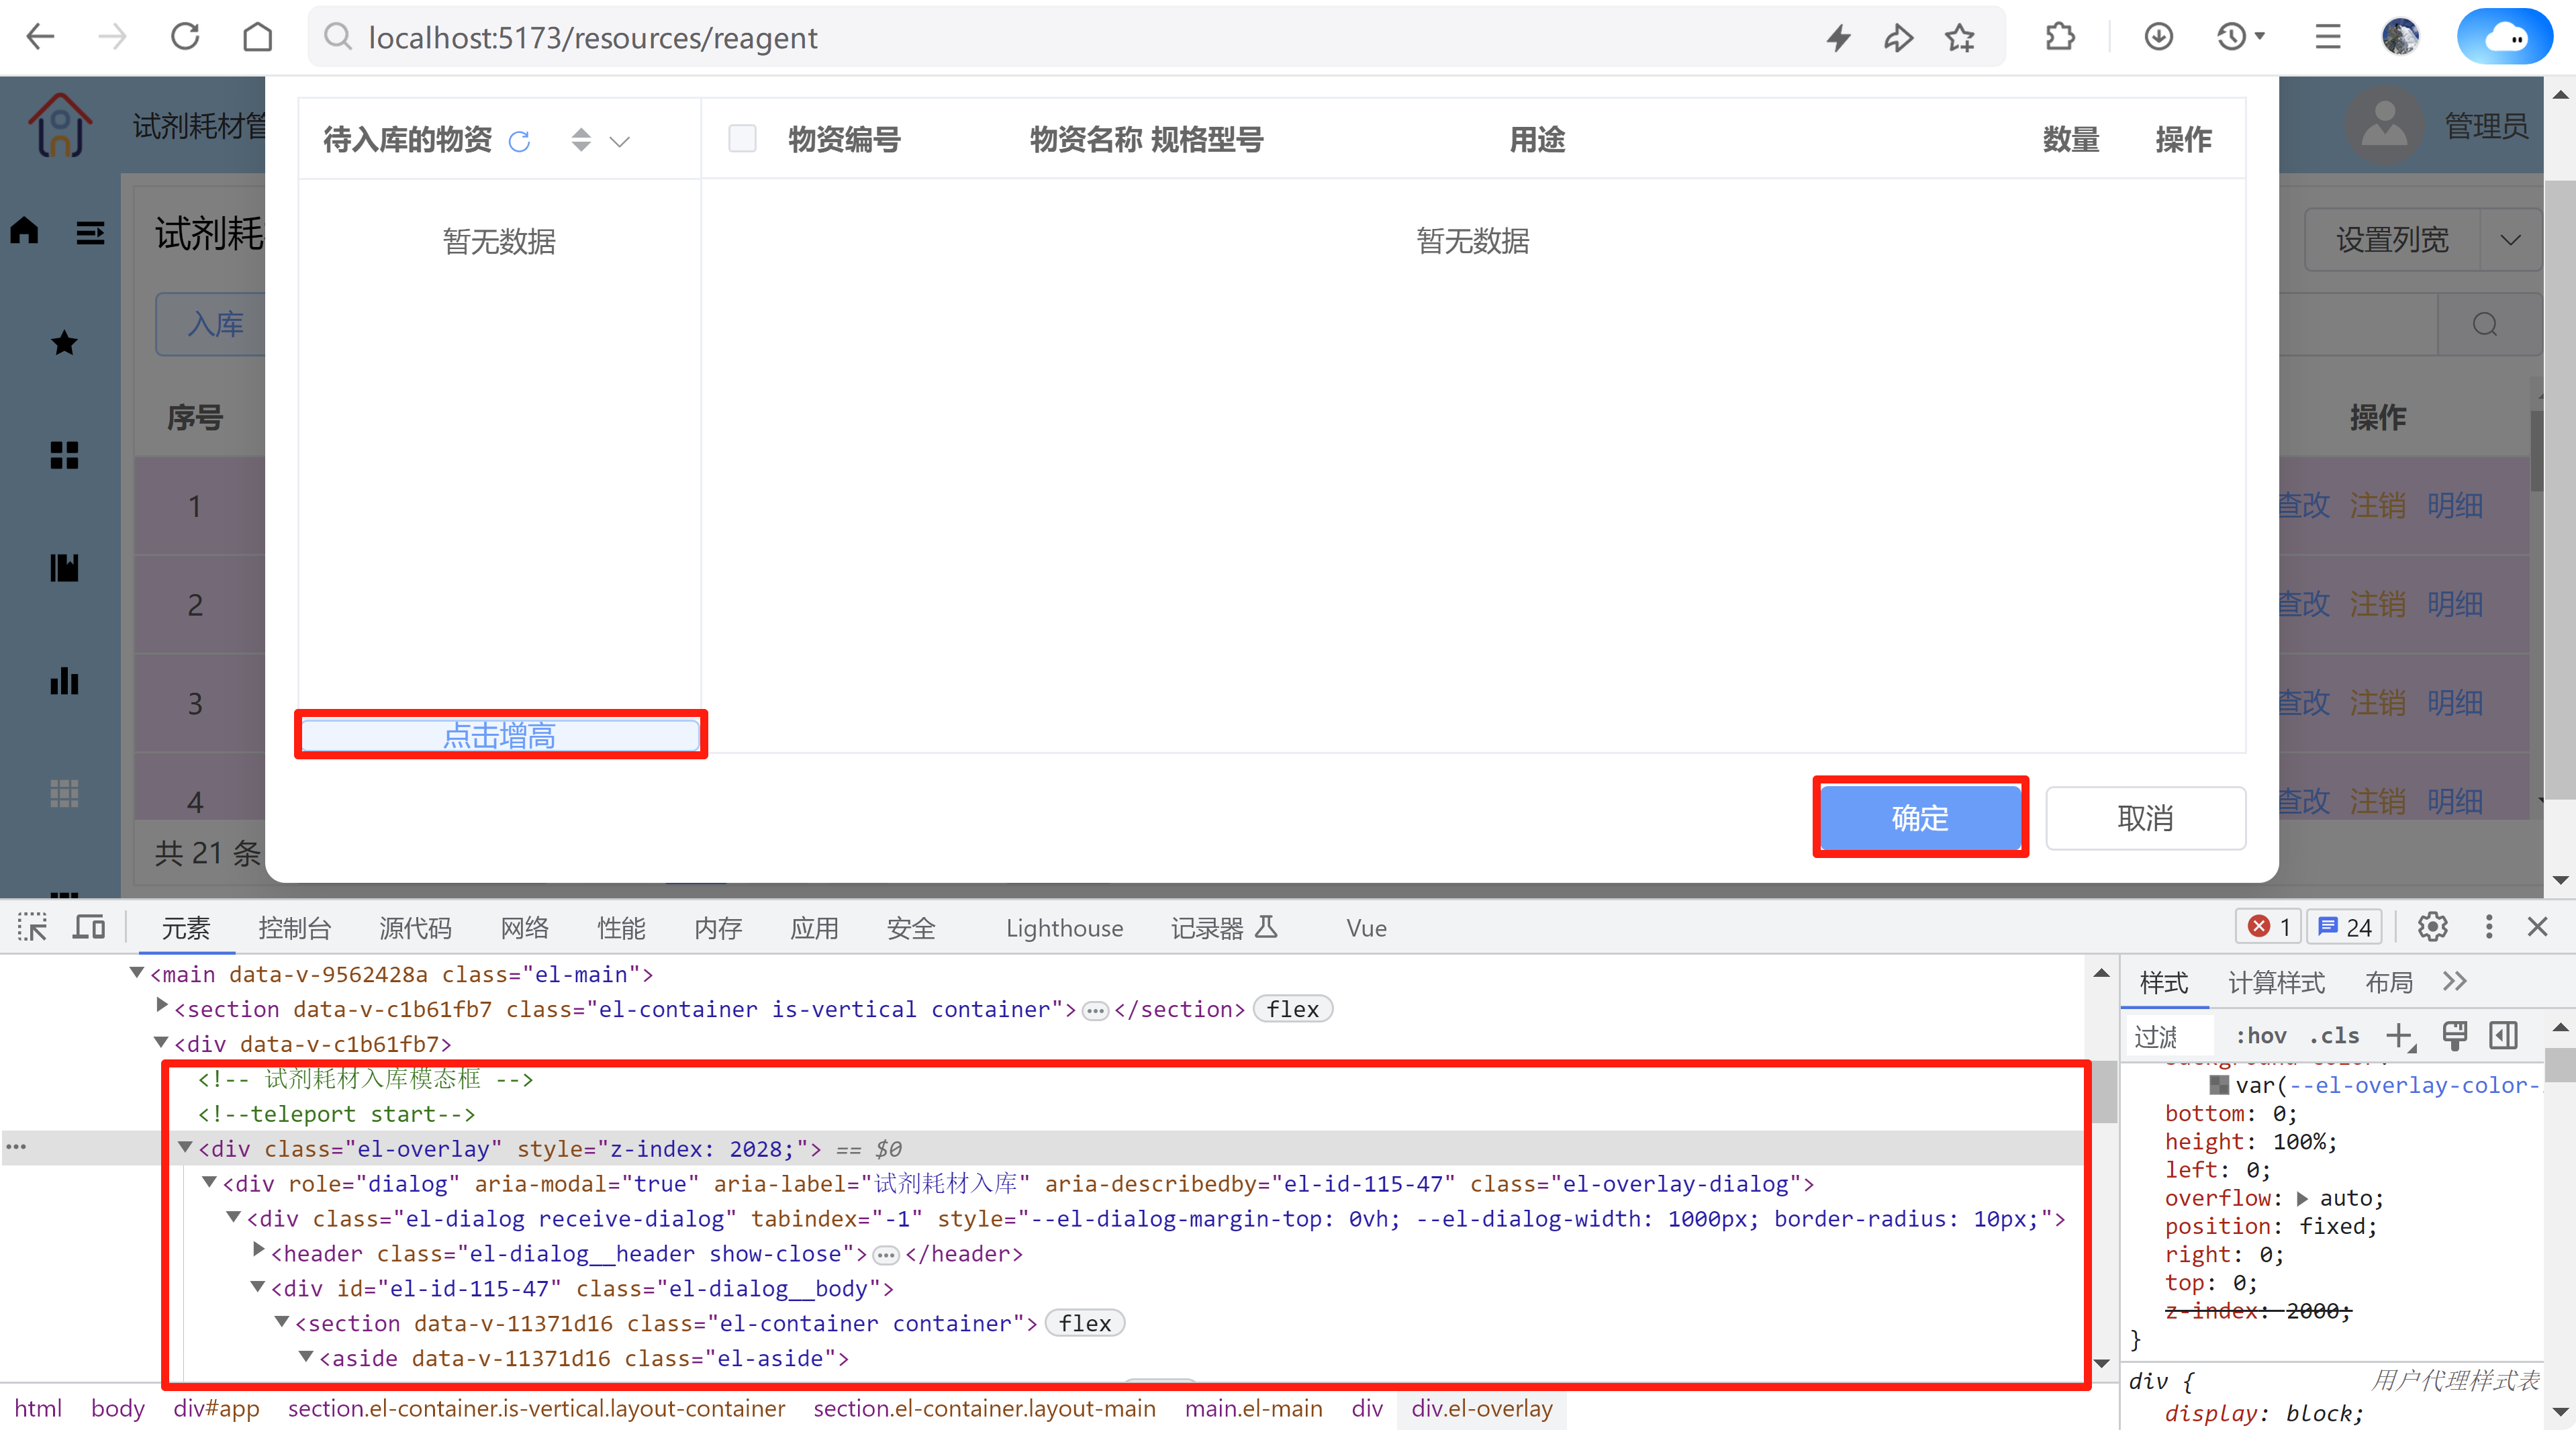Image resolution: width=2576 pixels, height=1430 pixels.
Task: Select div.el-overlay in the DOM breadcrumb bar
Action: [x=1482, y=1409]
